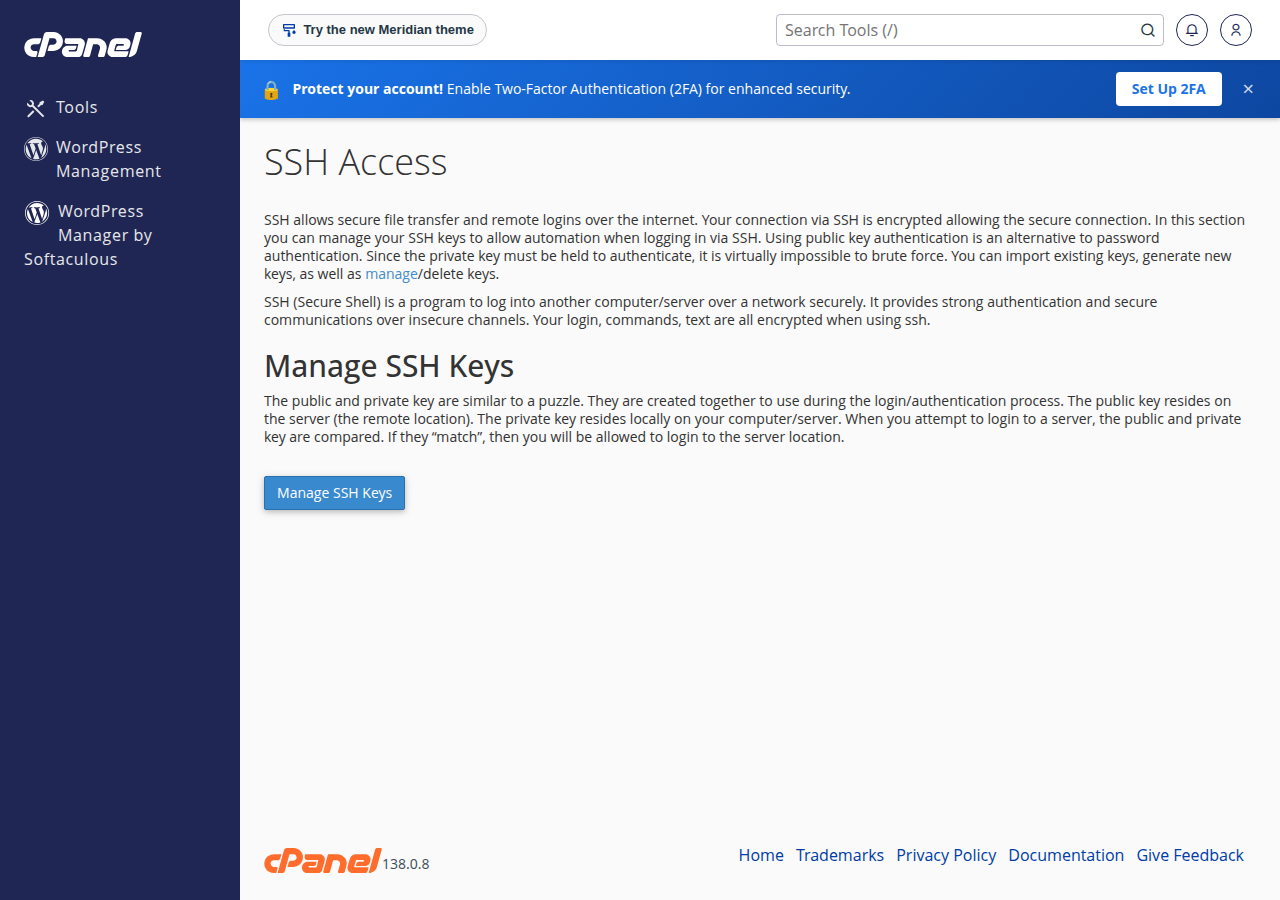Open the notifications bell icon

[1191, 30]
